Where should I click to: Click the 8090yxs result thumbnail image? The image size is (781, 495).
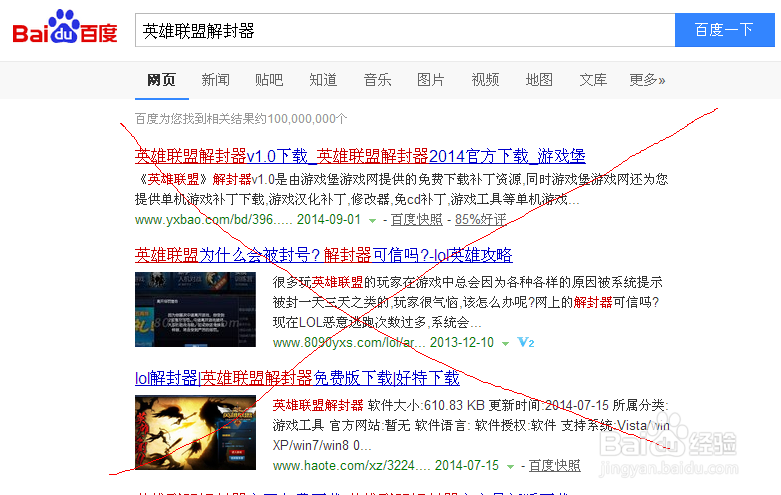[195, 309]
